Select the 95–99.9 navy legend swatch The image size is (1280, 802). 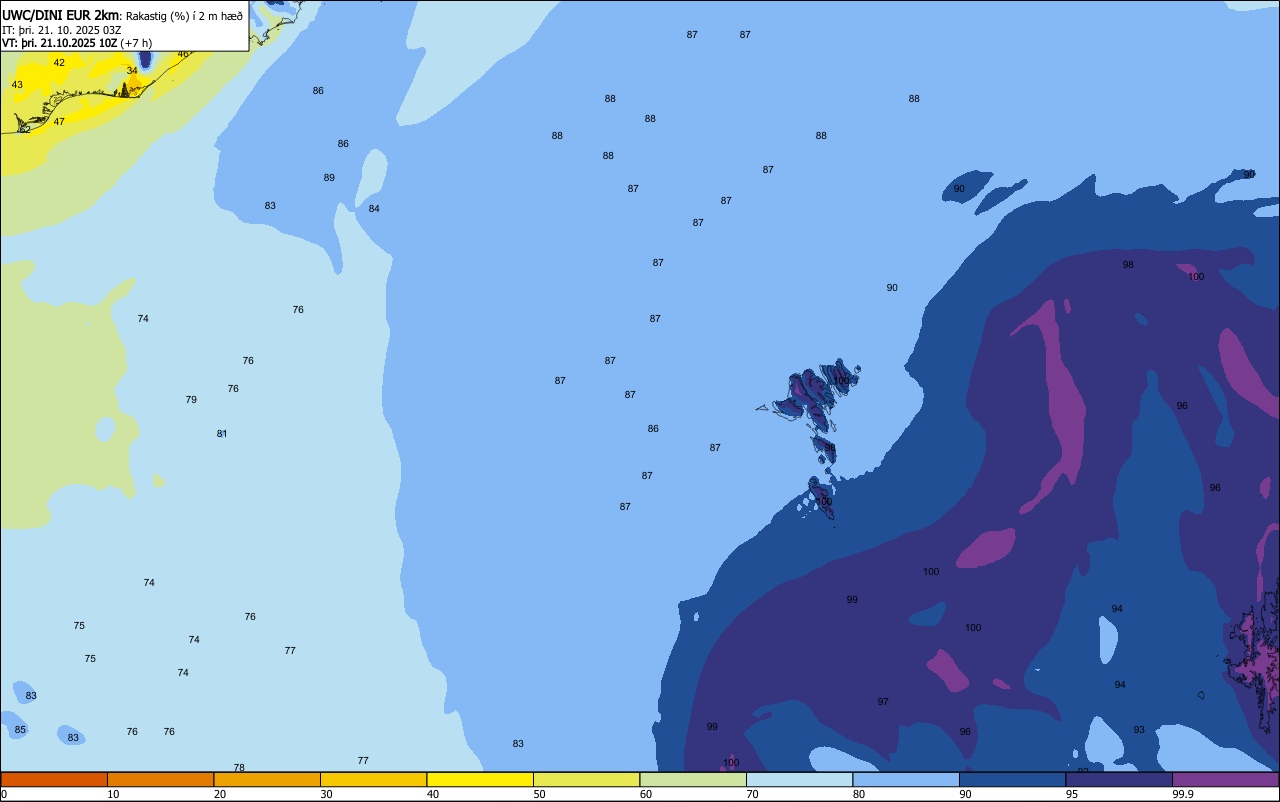click(1119, 779)
